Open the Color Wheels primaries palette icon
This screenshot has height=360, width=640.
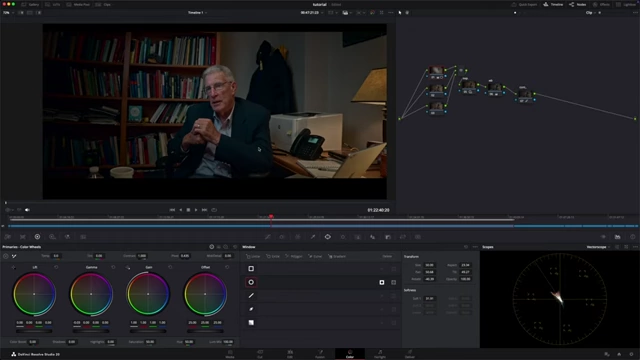pyautogui.click(x=37, y=237)
